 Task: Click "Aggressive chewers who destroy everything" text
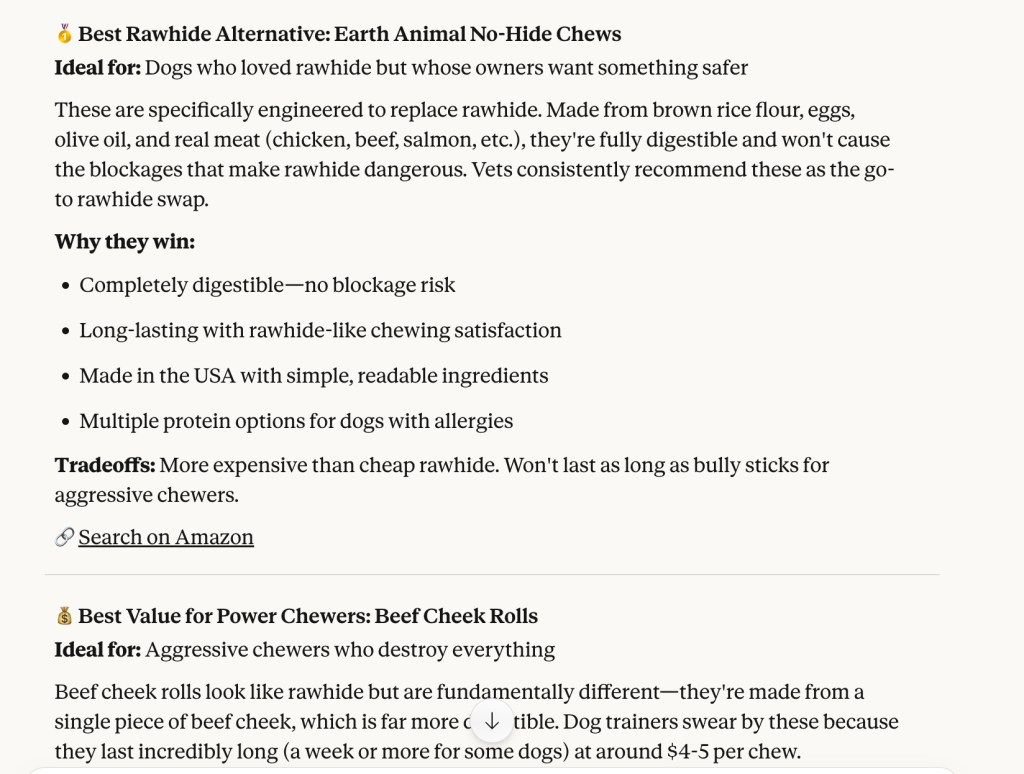coord(350,650)
